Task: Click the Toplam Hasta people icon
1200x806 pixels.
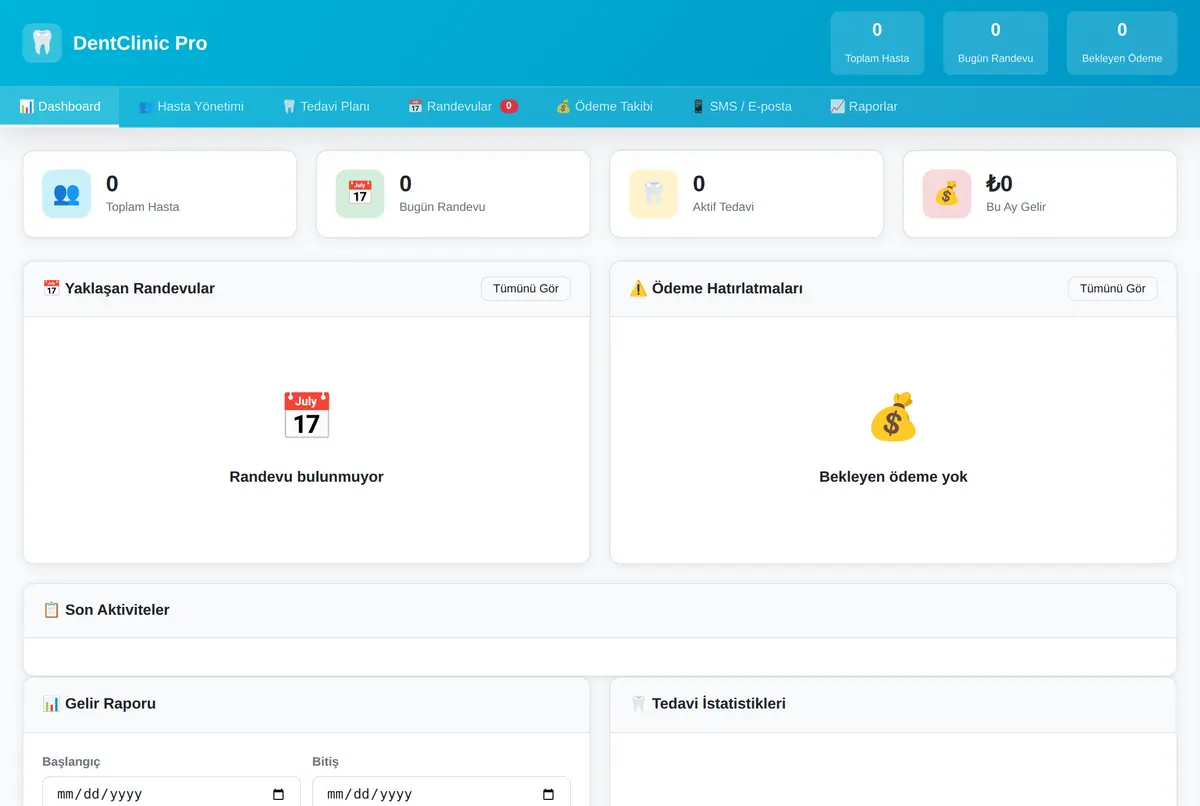Action: click(x=66, y=194)
